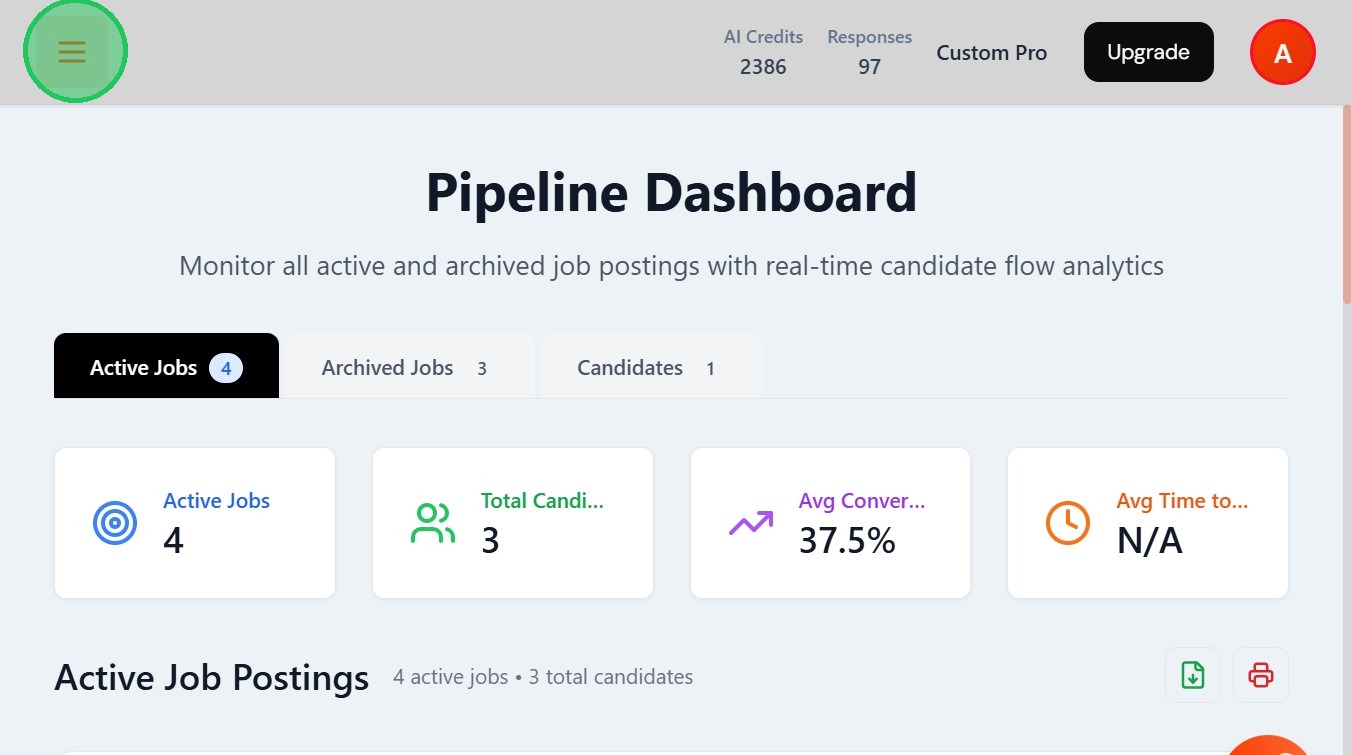Click the Active Job Postings heading
The width and height of the screenshot is (1351, 755).
click(211, 678)
